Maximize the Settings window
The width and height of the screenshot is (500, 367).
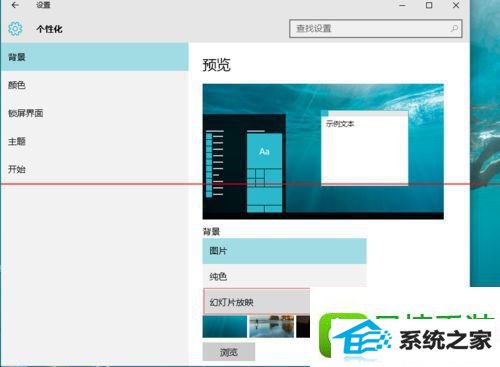tap(429, 5)
